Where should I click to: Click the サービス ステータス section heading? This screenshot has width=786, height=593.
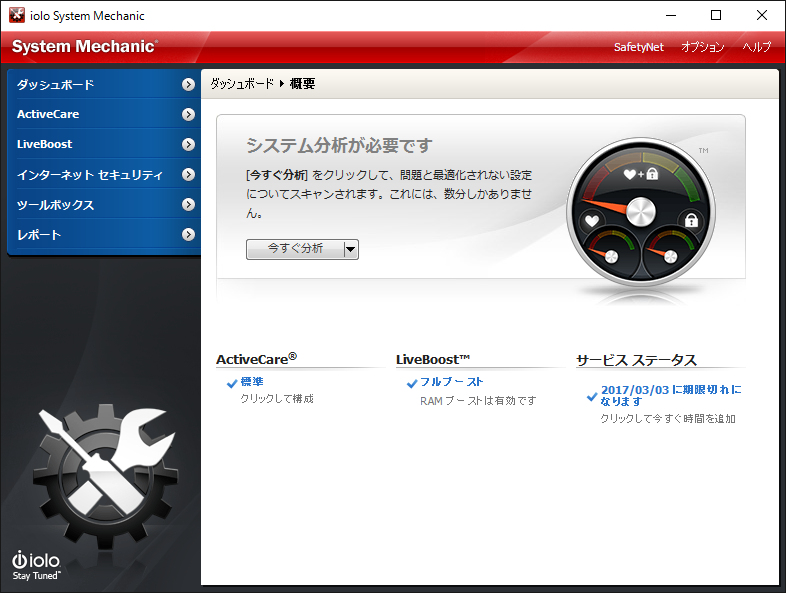(637, 360)
